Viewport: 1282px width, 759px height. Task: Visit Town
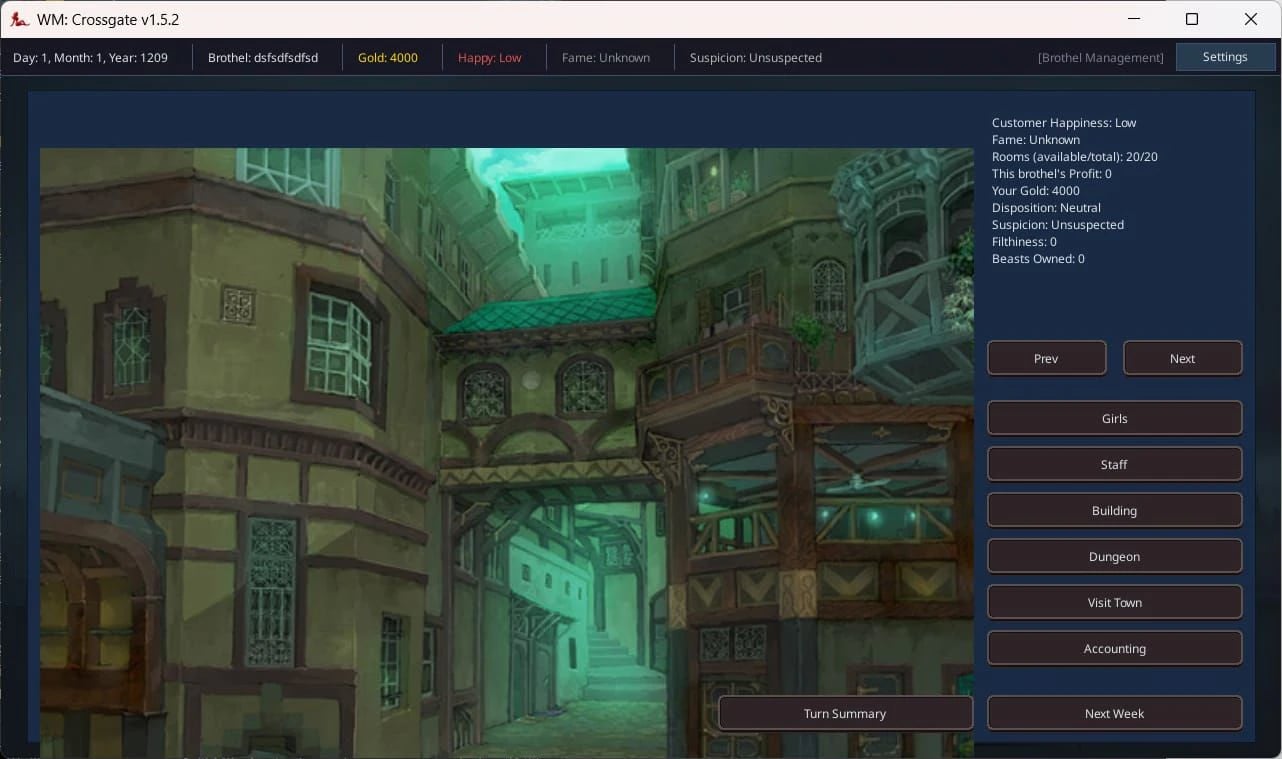point(1114,602)
